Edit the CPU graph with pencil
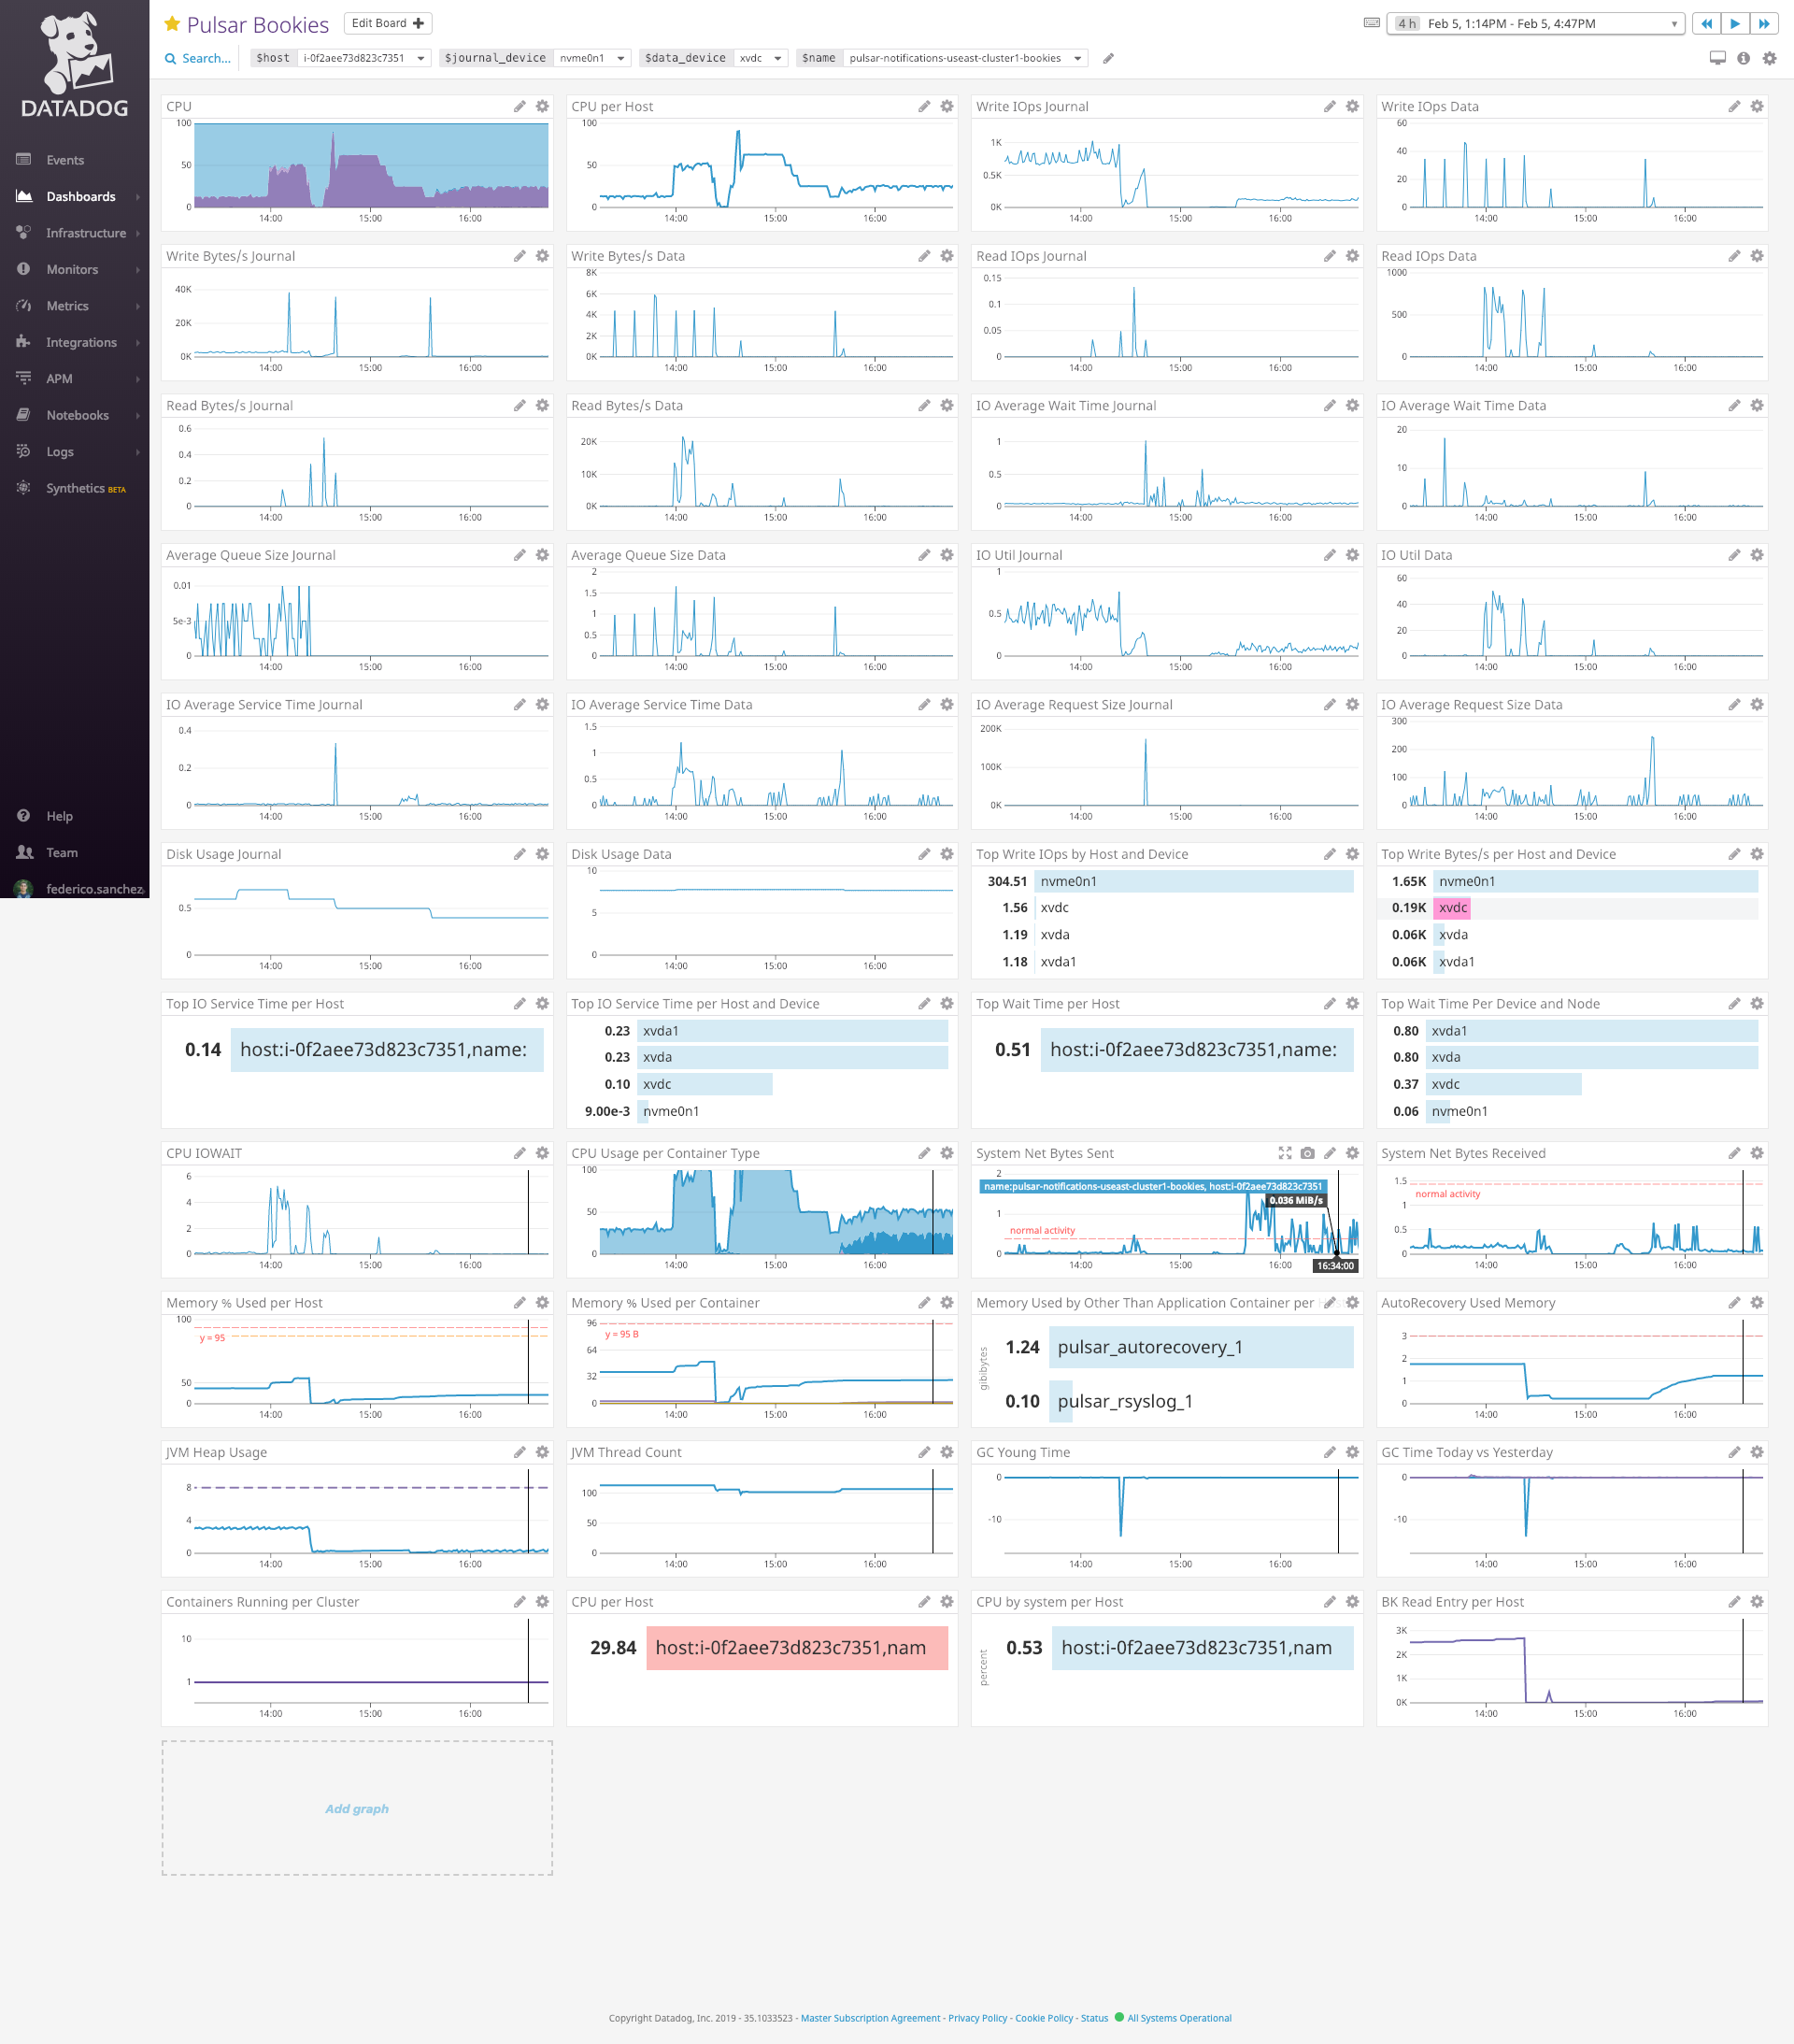The image size is (1794, 2044). [x=519, y=106]
